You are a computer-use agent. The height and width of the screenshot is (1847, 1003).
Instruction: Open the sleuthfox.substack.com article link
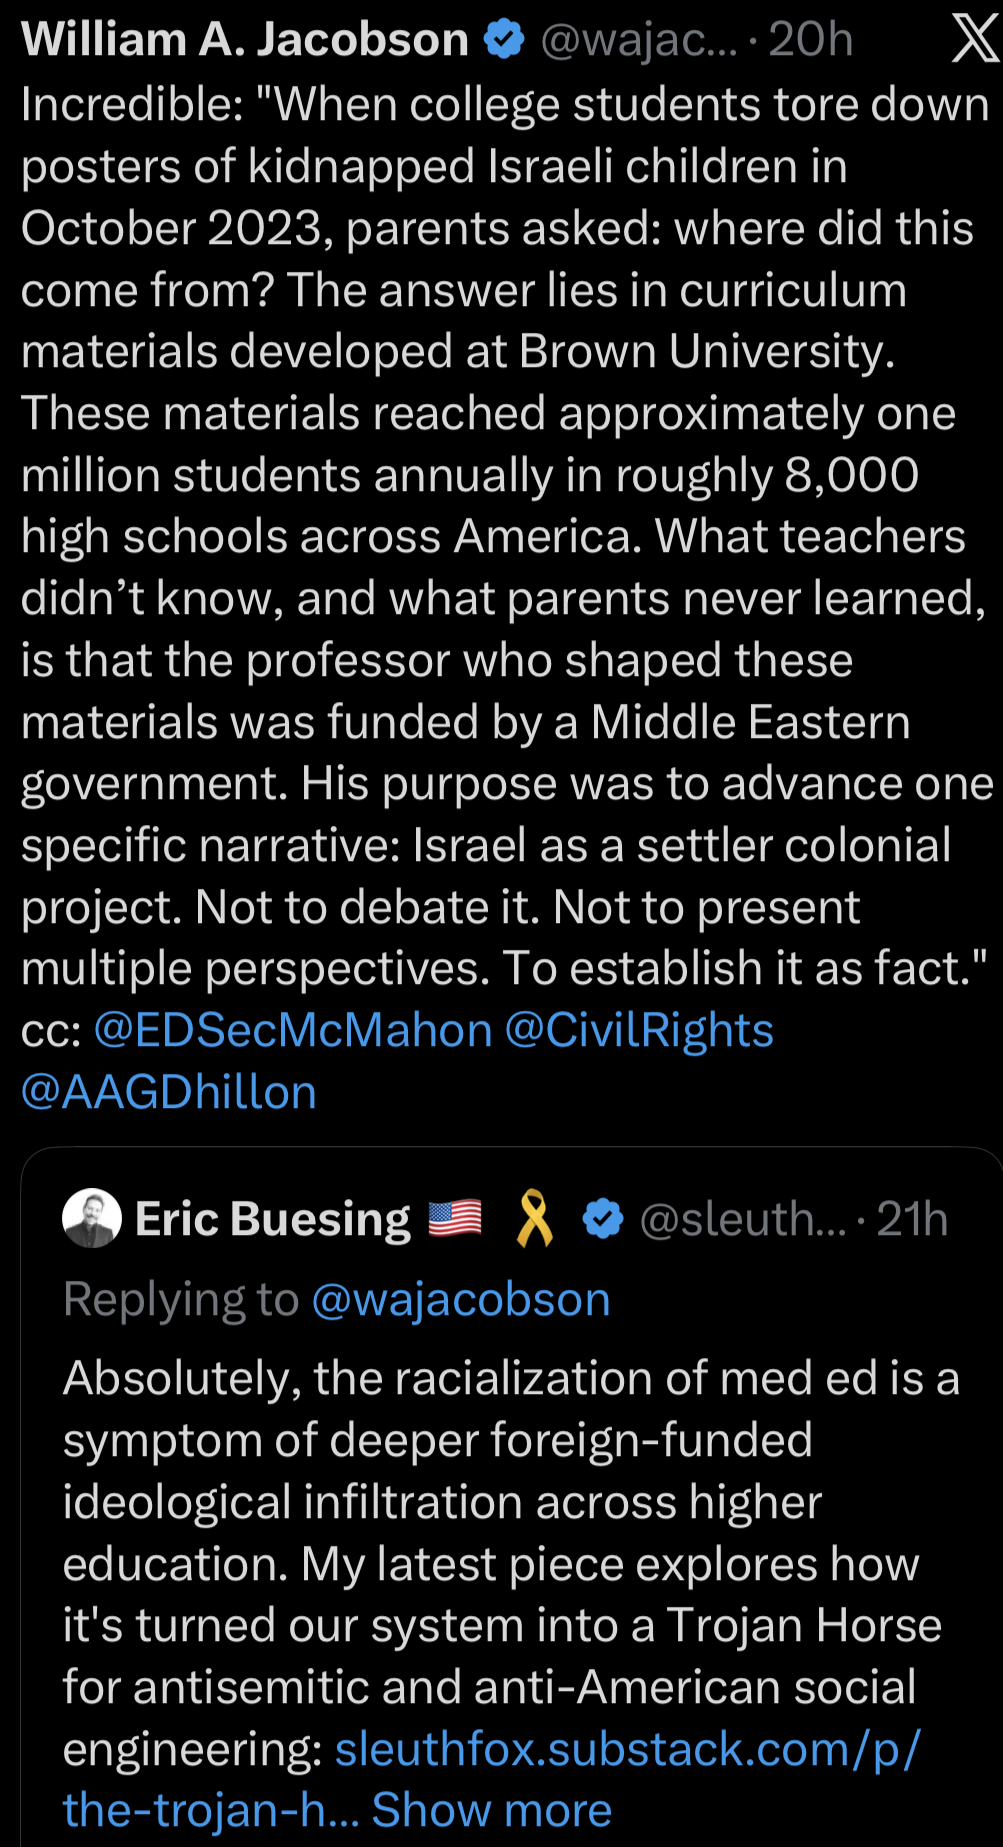pyautogui.click(x=627, y=1749)
